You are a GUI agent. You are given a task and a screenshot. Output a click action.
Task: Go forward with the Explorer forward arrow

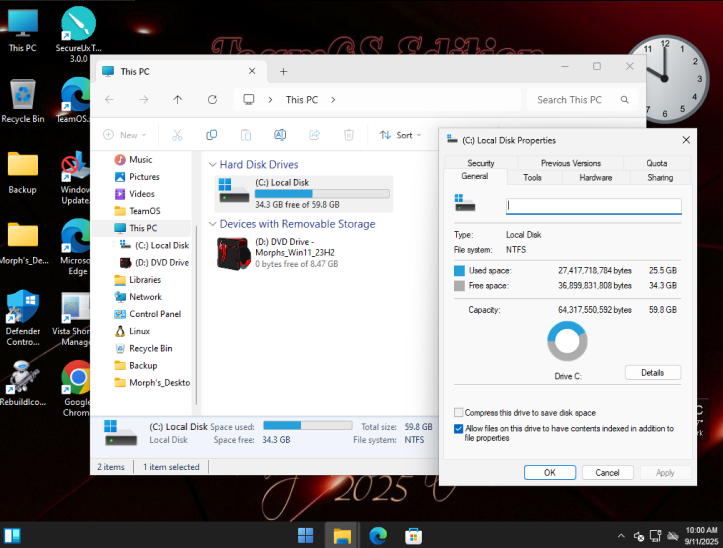click(144, 100)
